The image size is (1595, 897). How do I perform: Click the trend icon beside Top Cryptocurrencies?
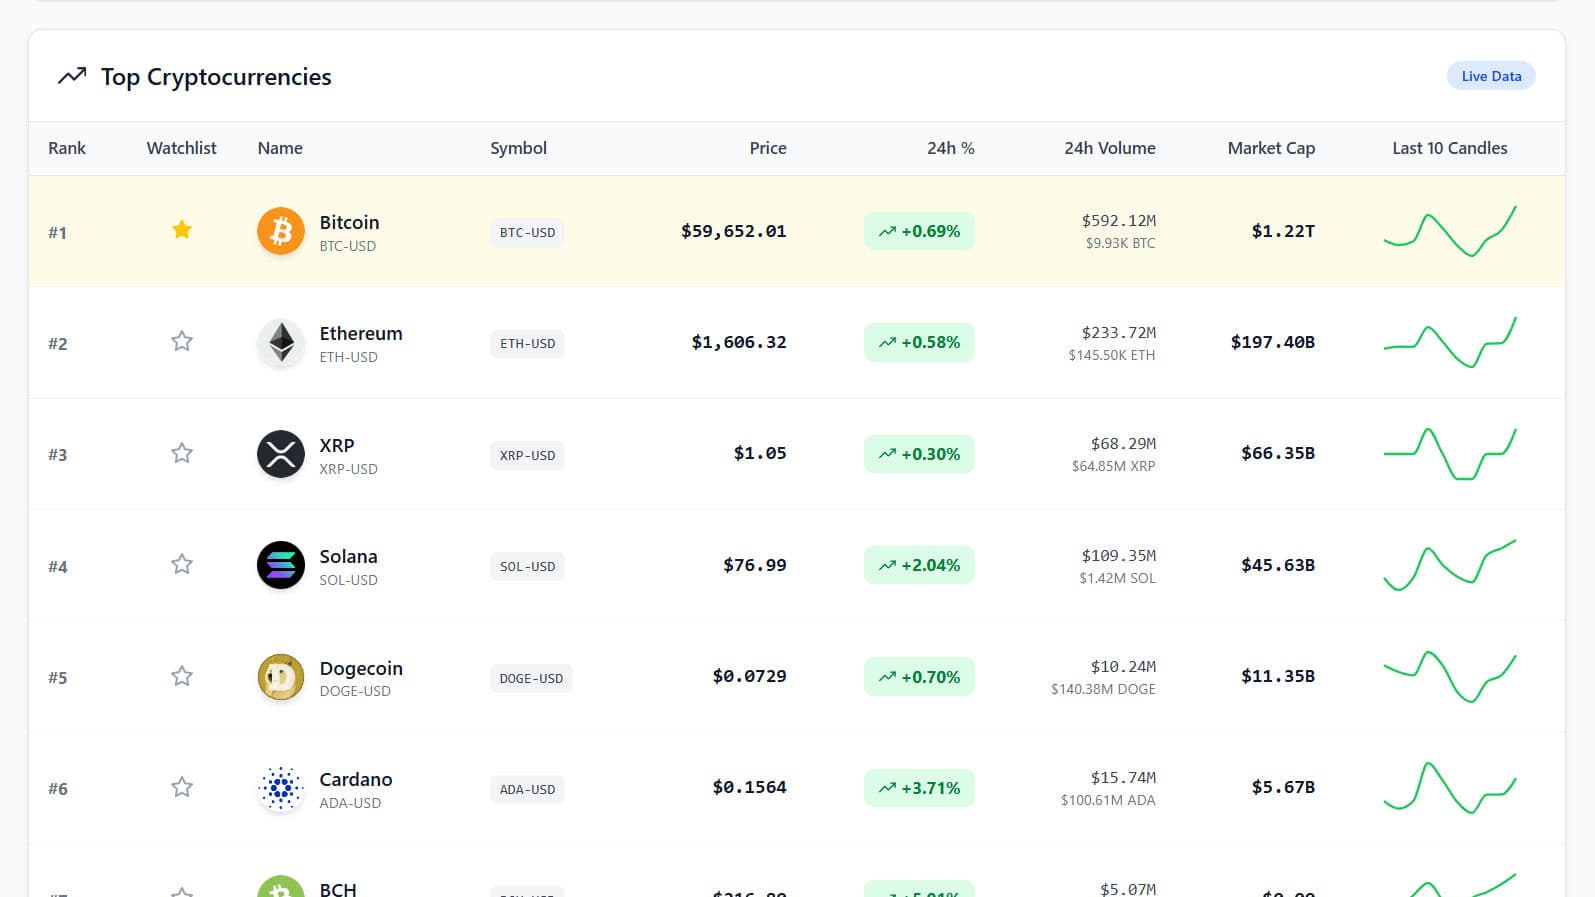pos(72,76)
